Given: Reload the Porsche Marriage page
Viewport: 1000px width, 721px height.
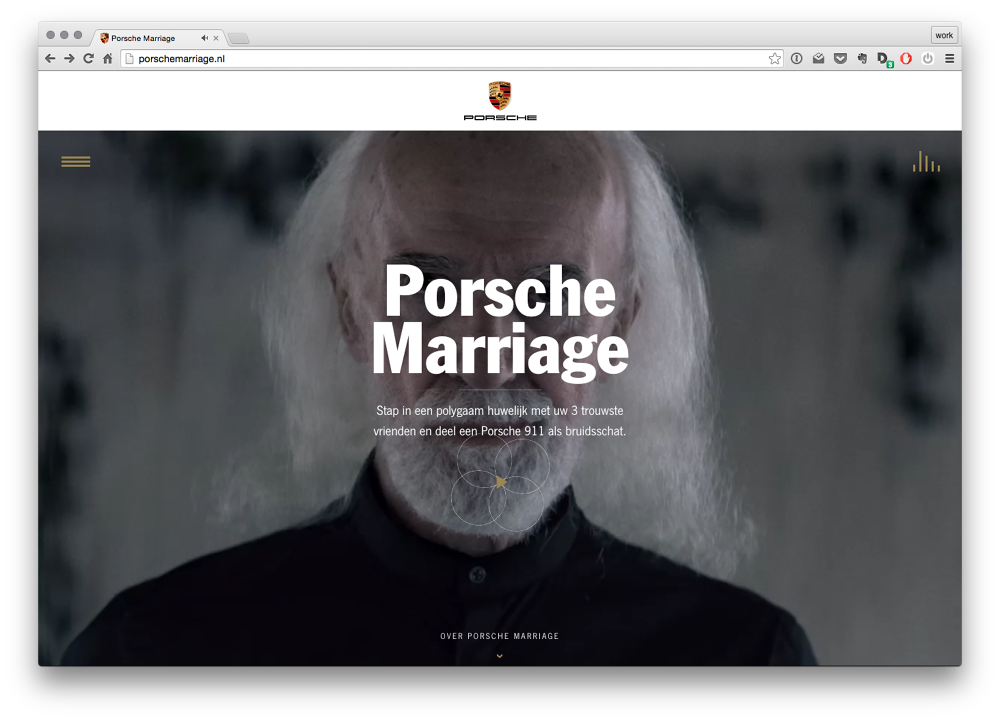Looking at the screenshot, I should click(x=87, y=58).
